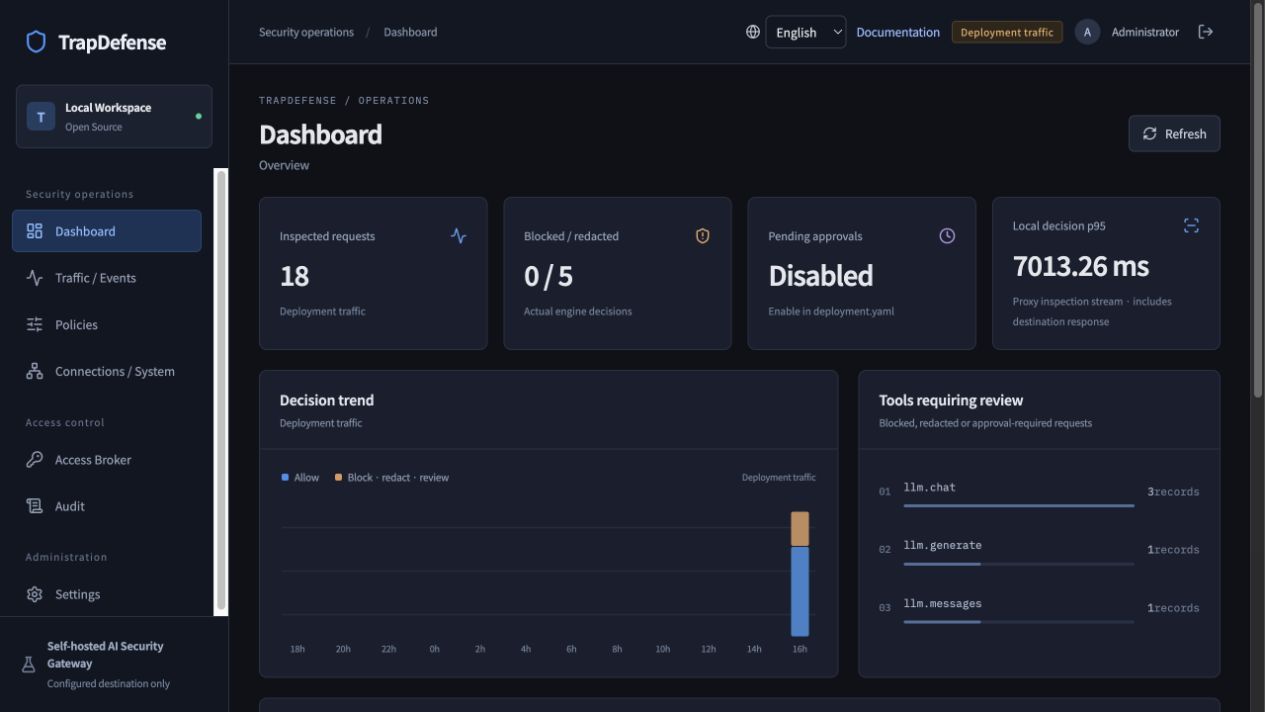Click the Security operations breadcrumb

pos(306,32)
